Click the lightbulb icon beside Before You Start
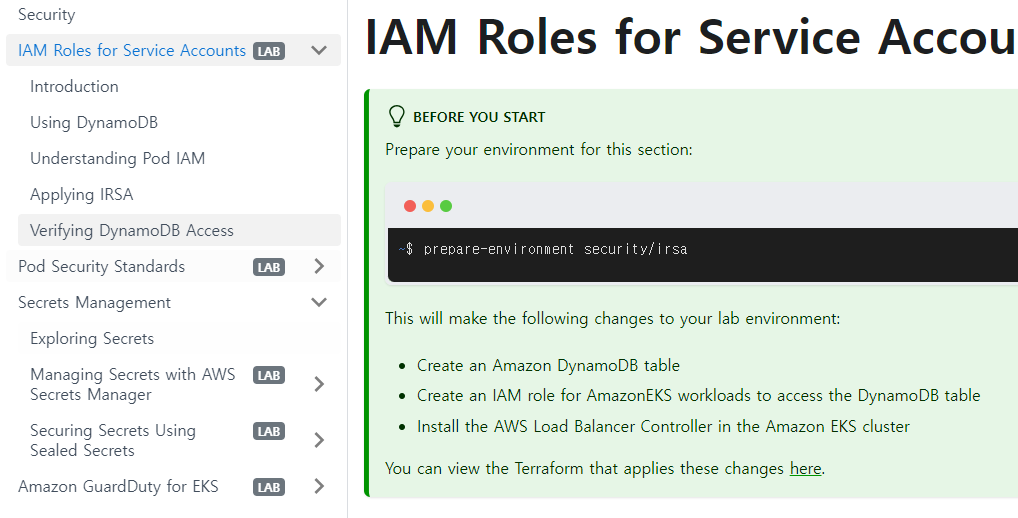The image size is (1018, 518). 396,116
